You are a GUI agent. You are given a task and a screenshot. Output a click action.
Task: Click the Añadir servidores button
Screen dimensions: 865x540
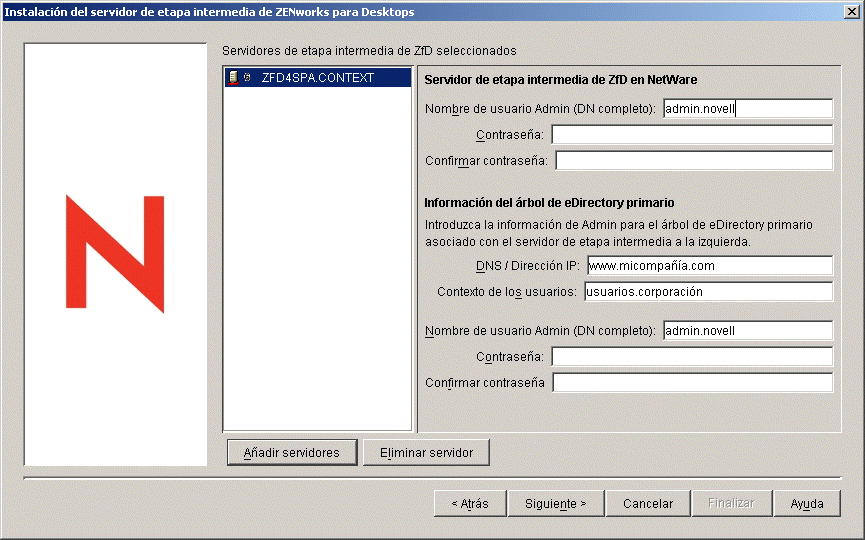pos(292,453)
